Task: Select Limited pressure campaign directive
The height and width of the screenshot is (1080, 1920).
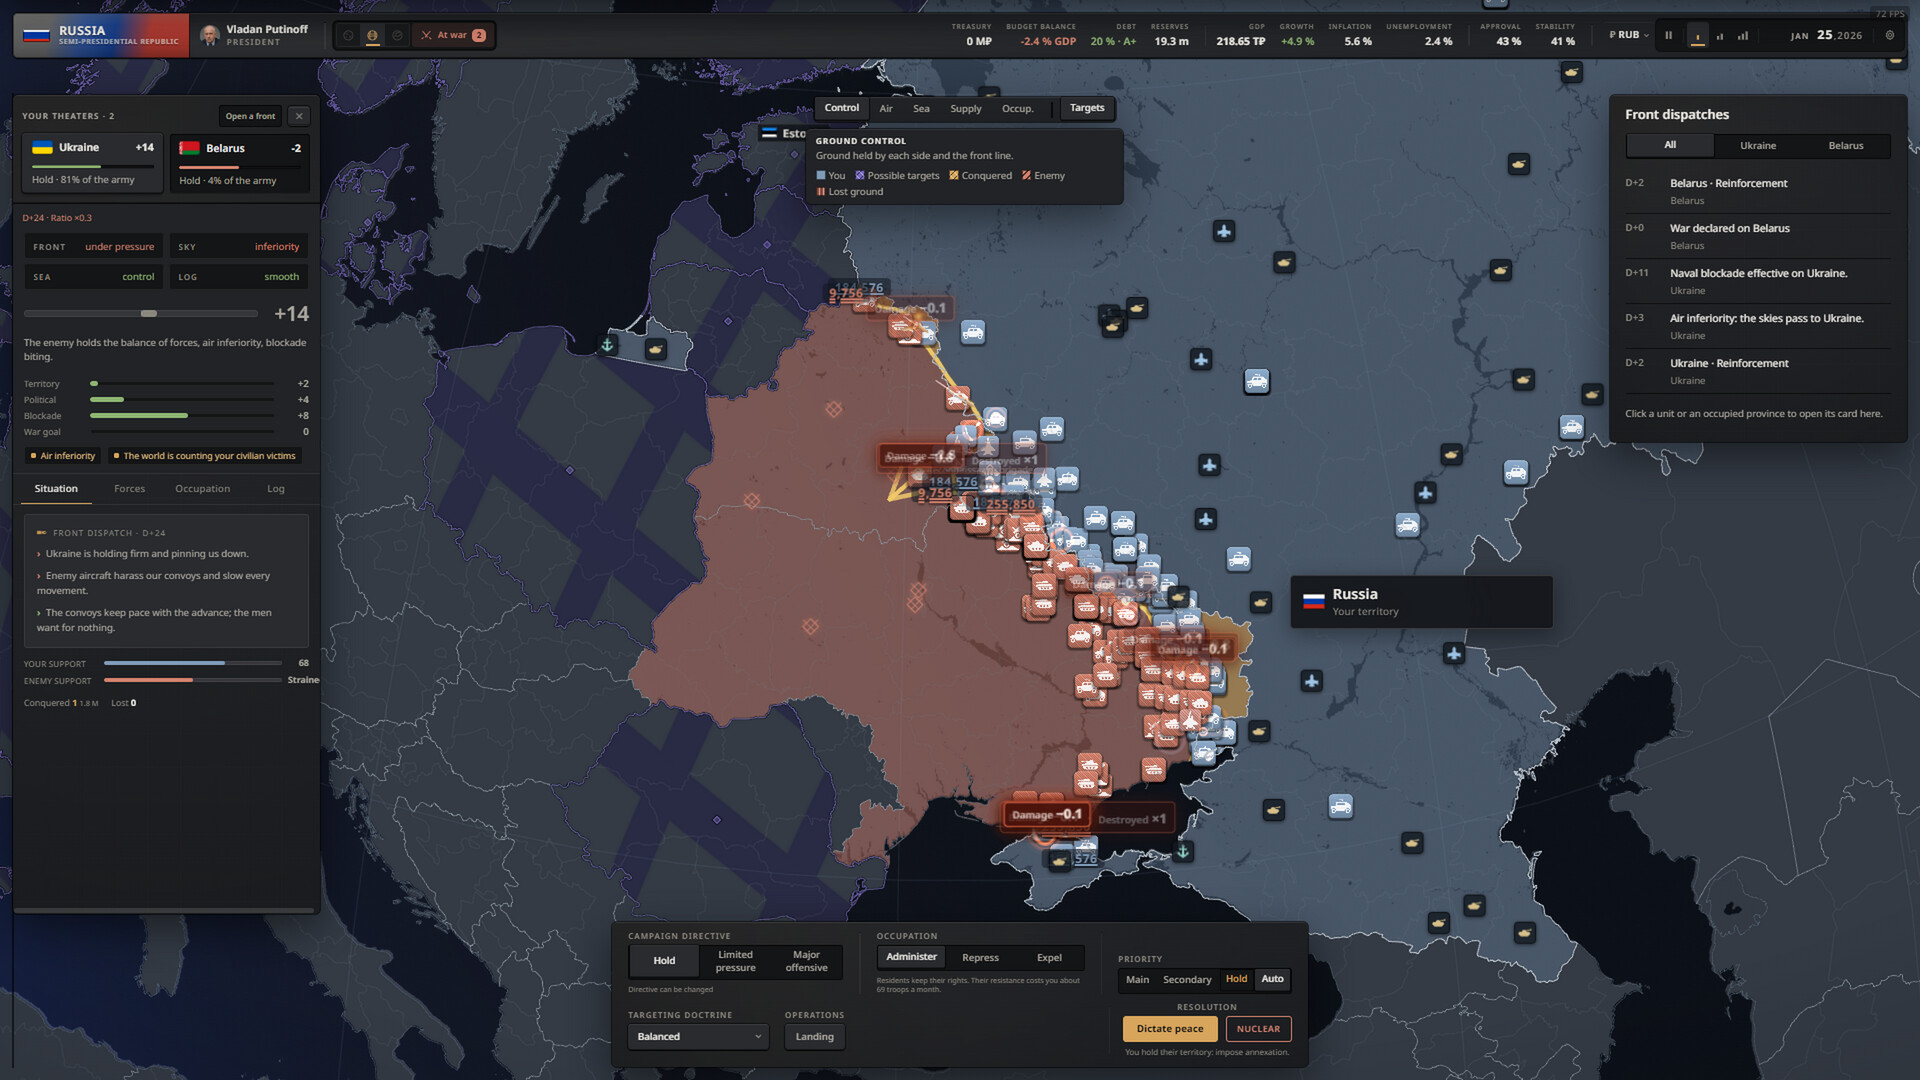Action: 735,961
